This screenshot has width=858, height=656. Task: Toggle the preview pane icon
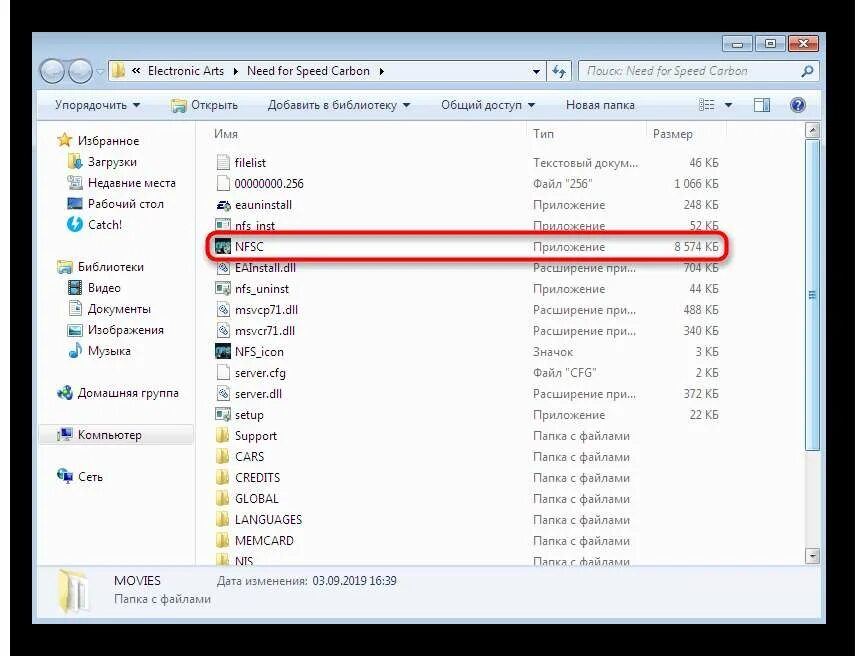click(762, 105)
